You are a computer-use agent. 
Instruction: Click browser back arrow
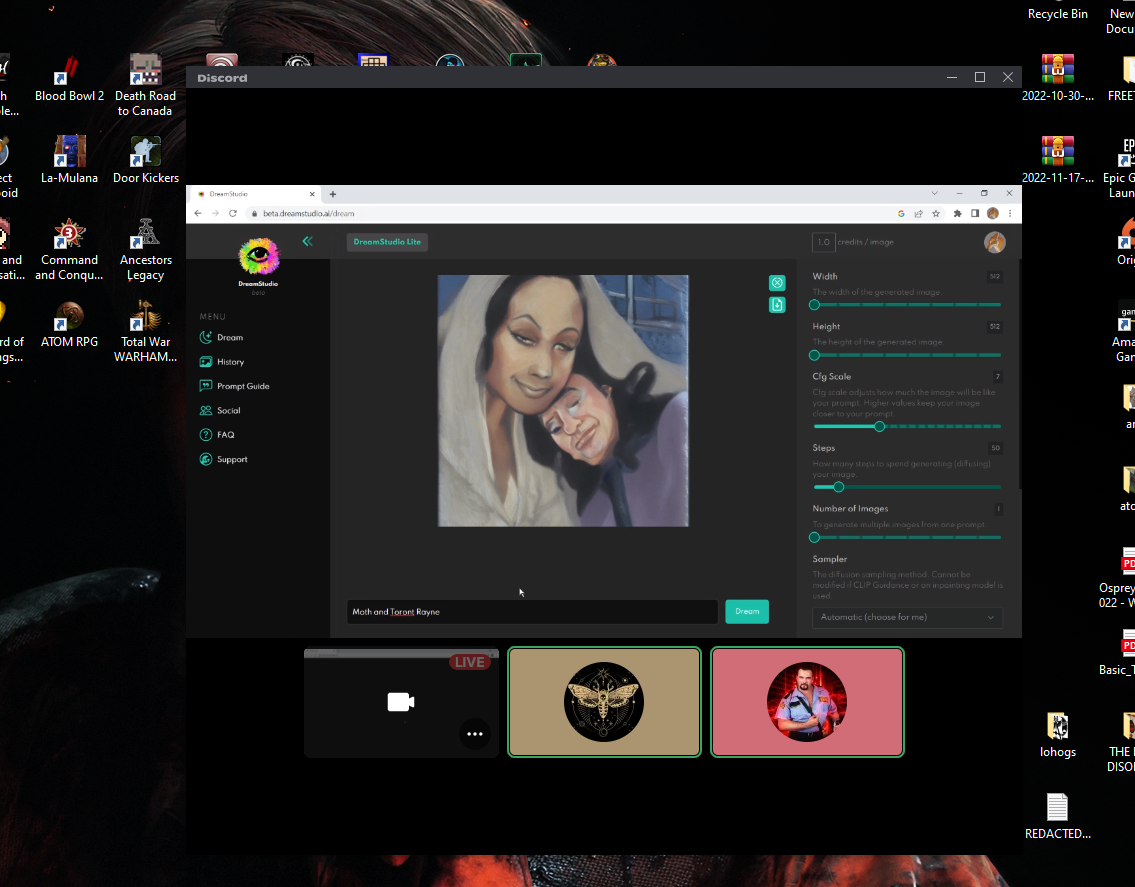(x=198, y=214)
